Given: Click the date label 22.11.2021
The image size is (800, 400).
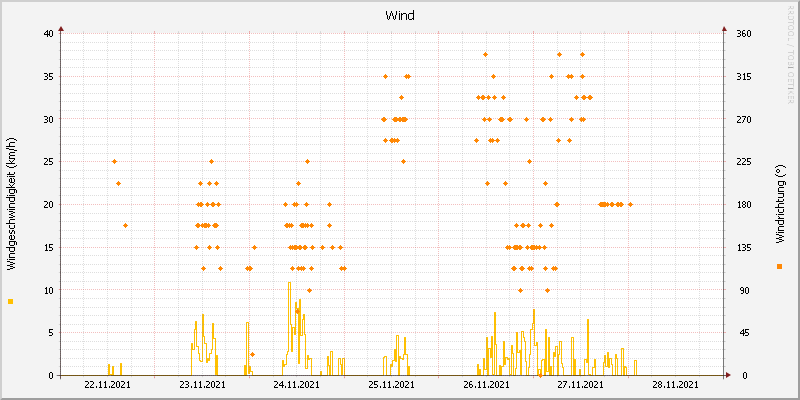Looking at the screenshot, I should [x=107, y=384].
